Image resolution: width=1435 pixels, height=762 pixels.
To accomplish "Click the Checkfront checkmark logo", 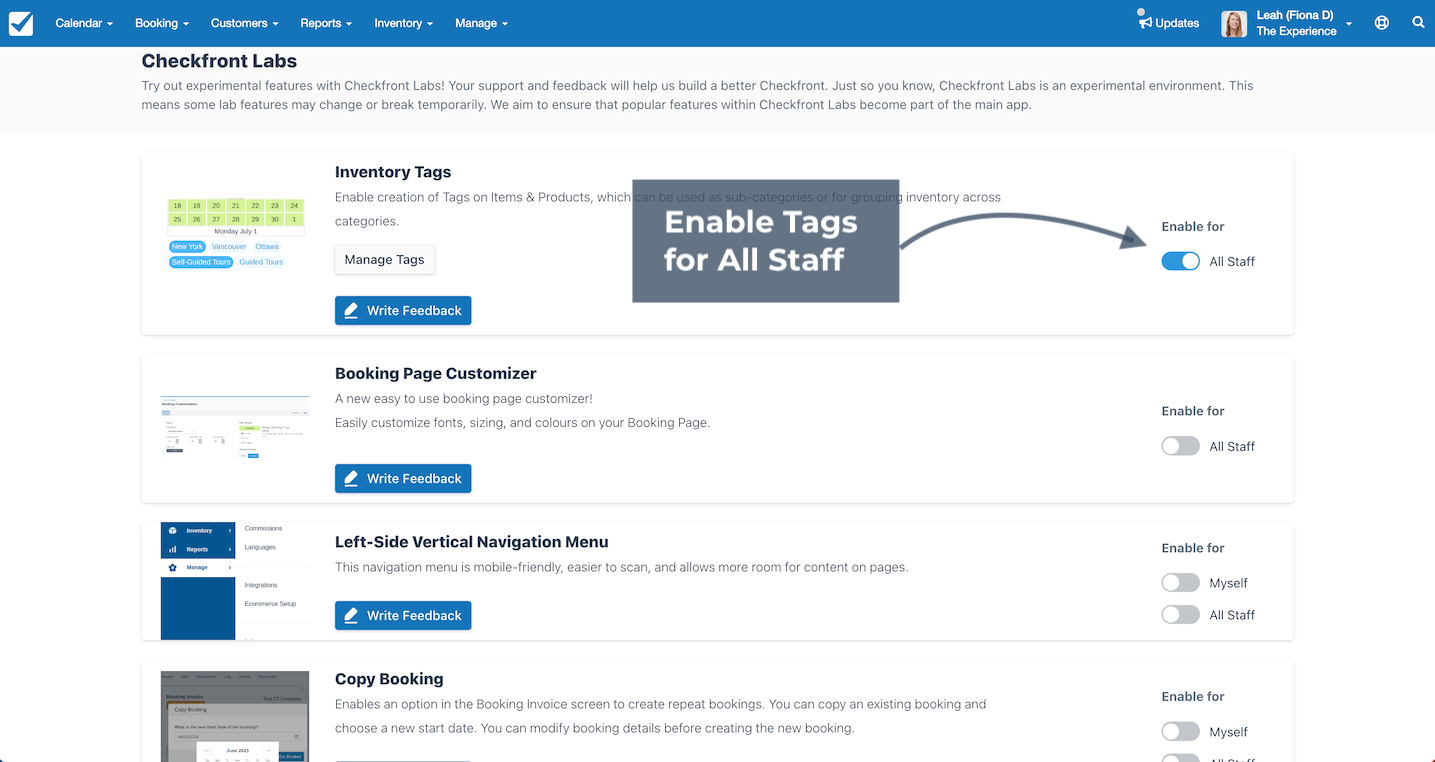I will (x=20, y=23).
